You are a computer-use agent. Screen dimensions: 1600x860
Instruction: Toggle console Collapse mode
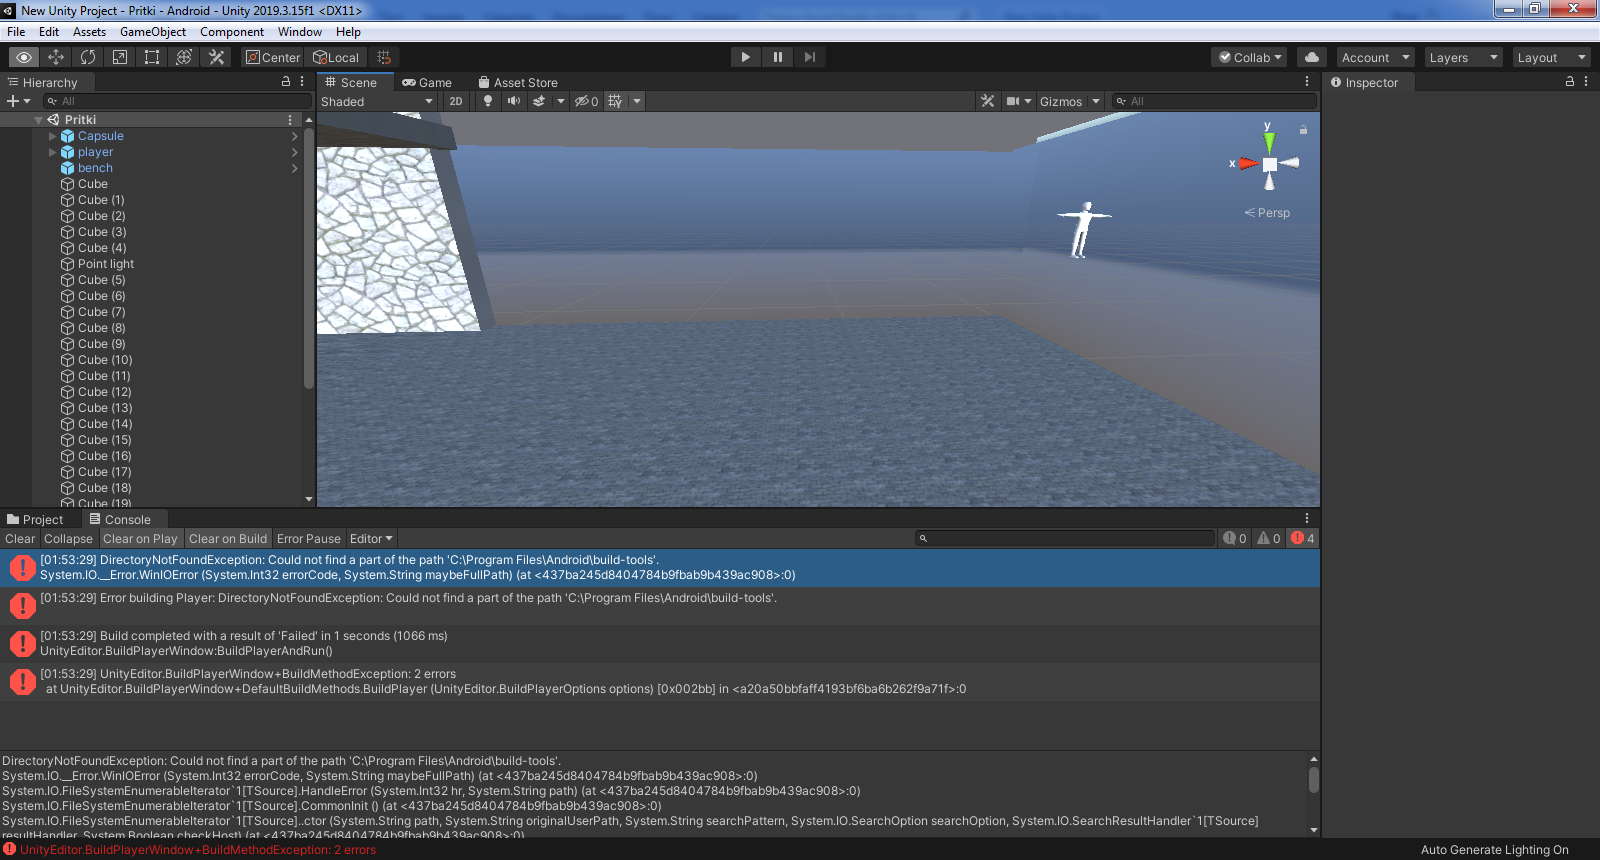[x=68, y=538]
